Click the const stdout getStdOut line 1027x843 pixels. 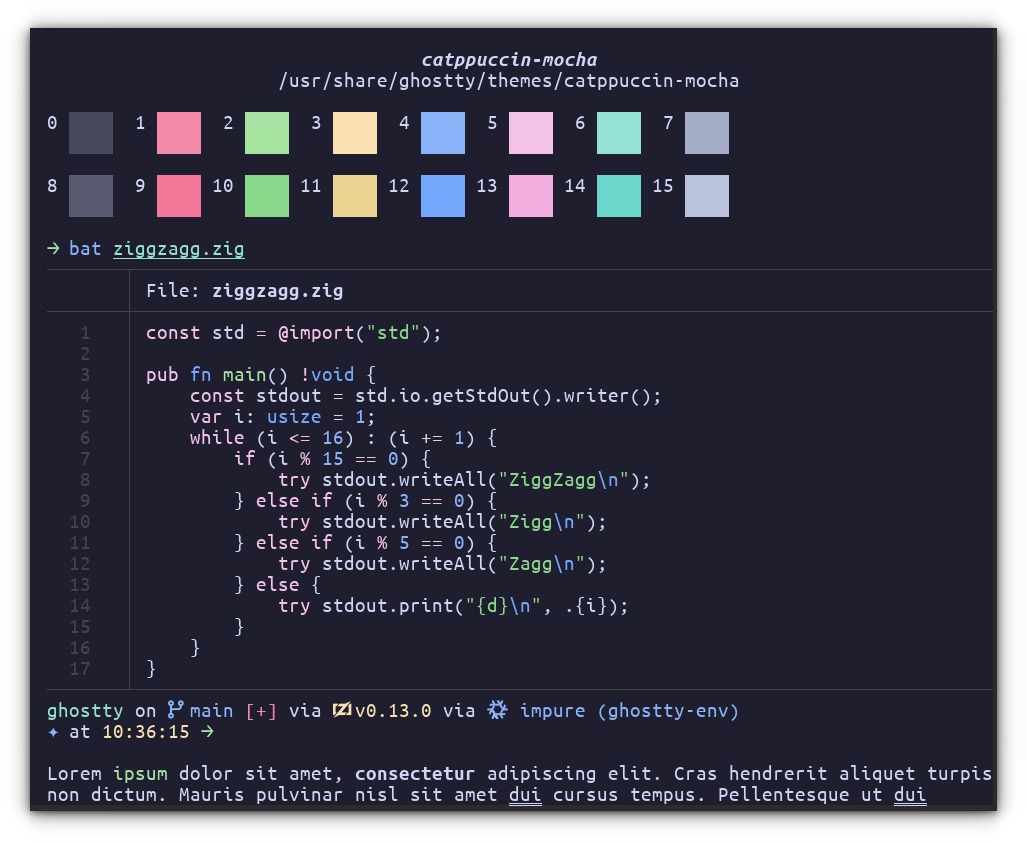point(425,396)
